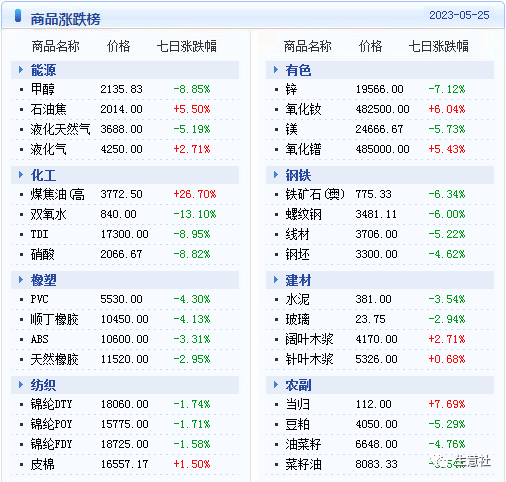The width and height of the screenshot is (506, 482).
Task: Click commodity name 针叶木浆
Action: (x=309, y=359)
